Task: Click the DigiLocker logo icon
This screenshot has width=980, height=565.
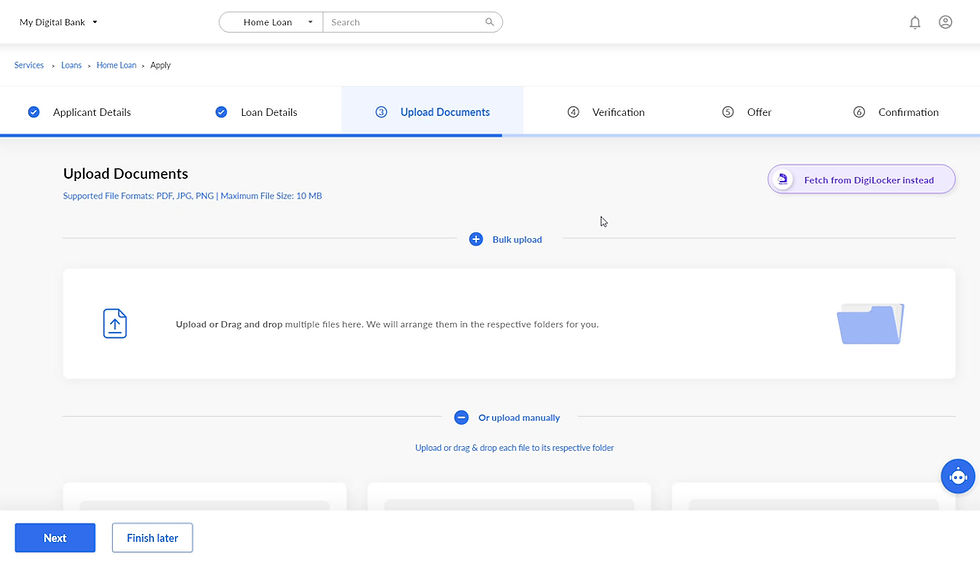Action: (782, 179)
